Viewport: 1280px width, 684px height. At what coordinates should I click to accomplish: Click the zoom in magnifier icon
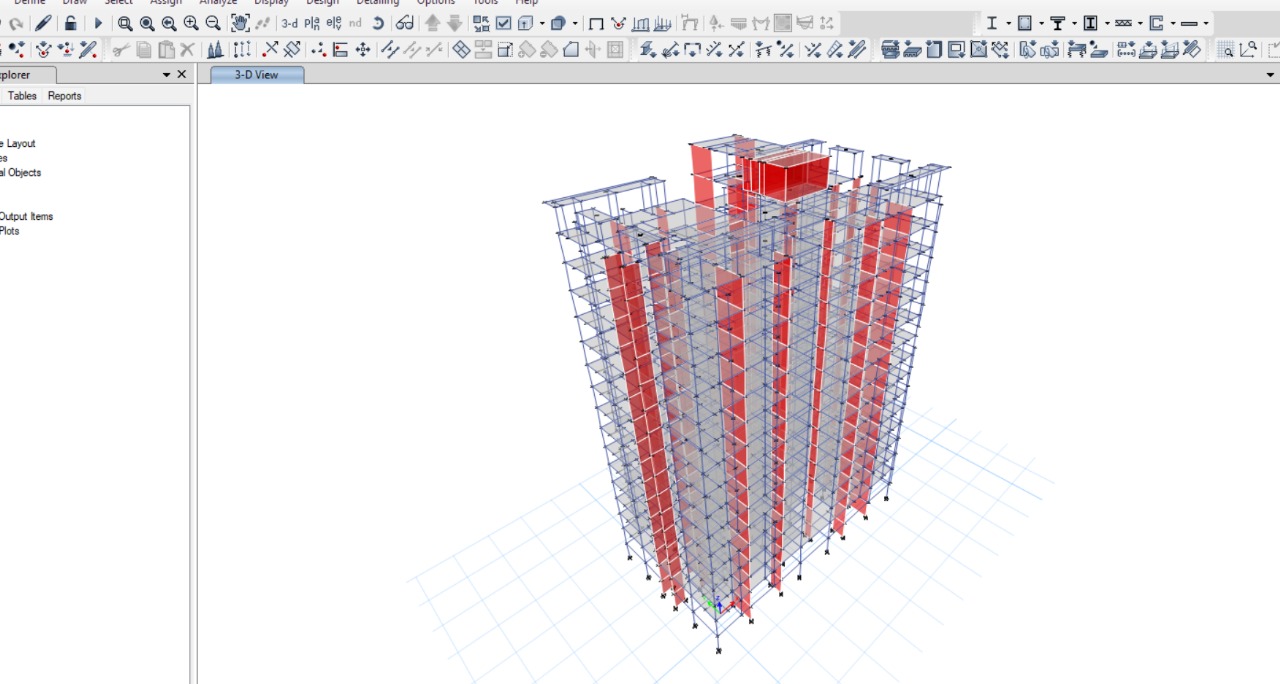tap(191, 23)
